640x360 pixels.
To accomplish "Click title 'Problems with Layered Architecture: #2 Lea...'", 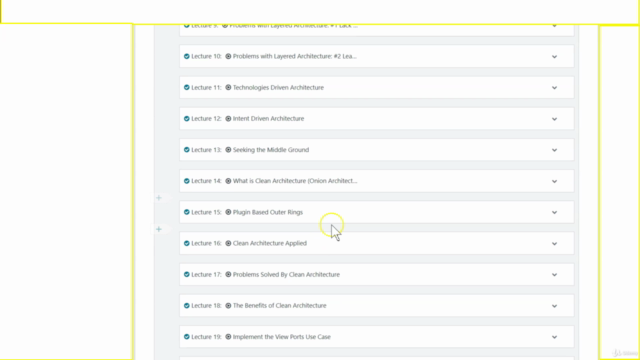I will [x=294, y=56].
